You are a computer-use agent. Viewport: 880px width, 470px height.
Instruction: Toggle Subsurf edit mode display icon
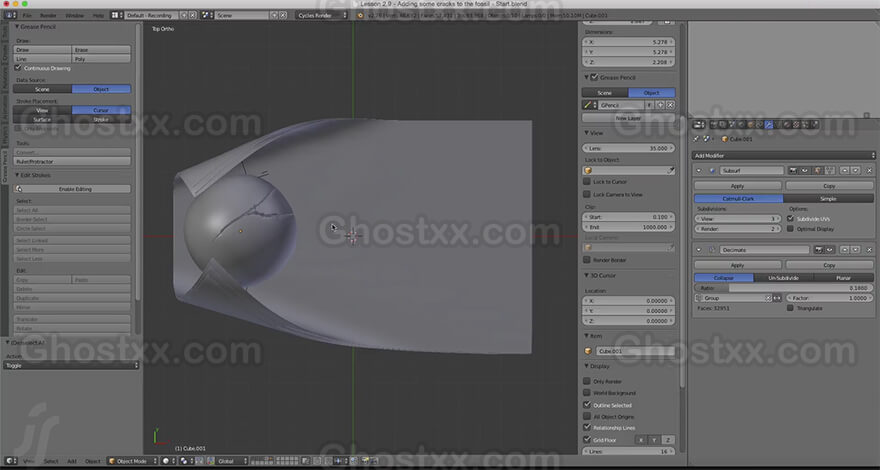coord(819,170)
